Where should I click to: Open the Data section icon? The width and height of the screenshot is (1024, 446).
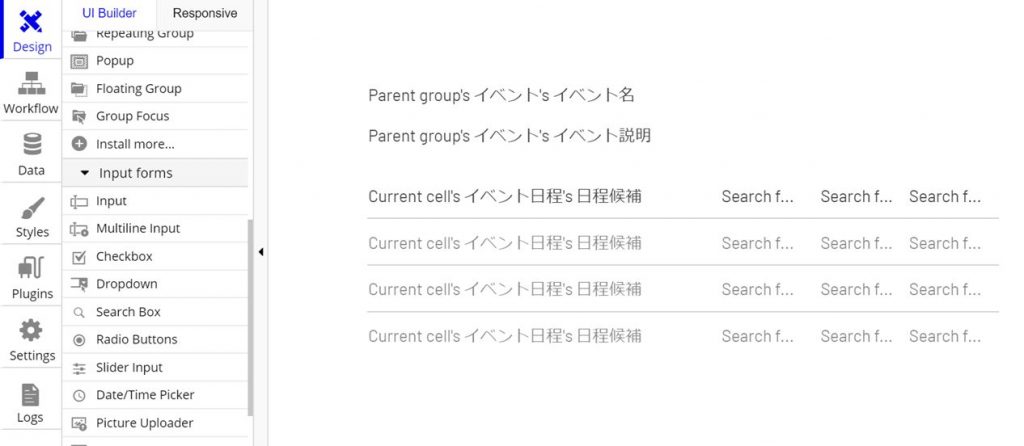pos(31,144)
